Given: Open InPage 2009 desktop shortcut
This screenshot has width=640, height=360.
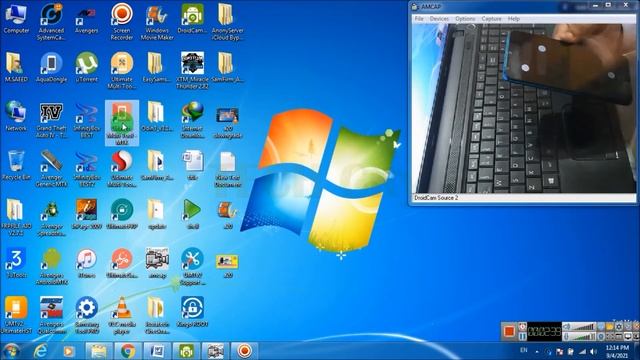Looking at the screenshot, I should click(x=87, y=214).
